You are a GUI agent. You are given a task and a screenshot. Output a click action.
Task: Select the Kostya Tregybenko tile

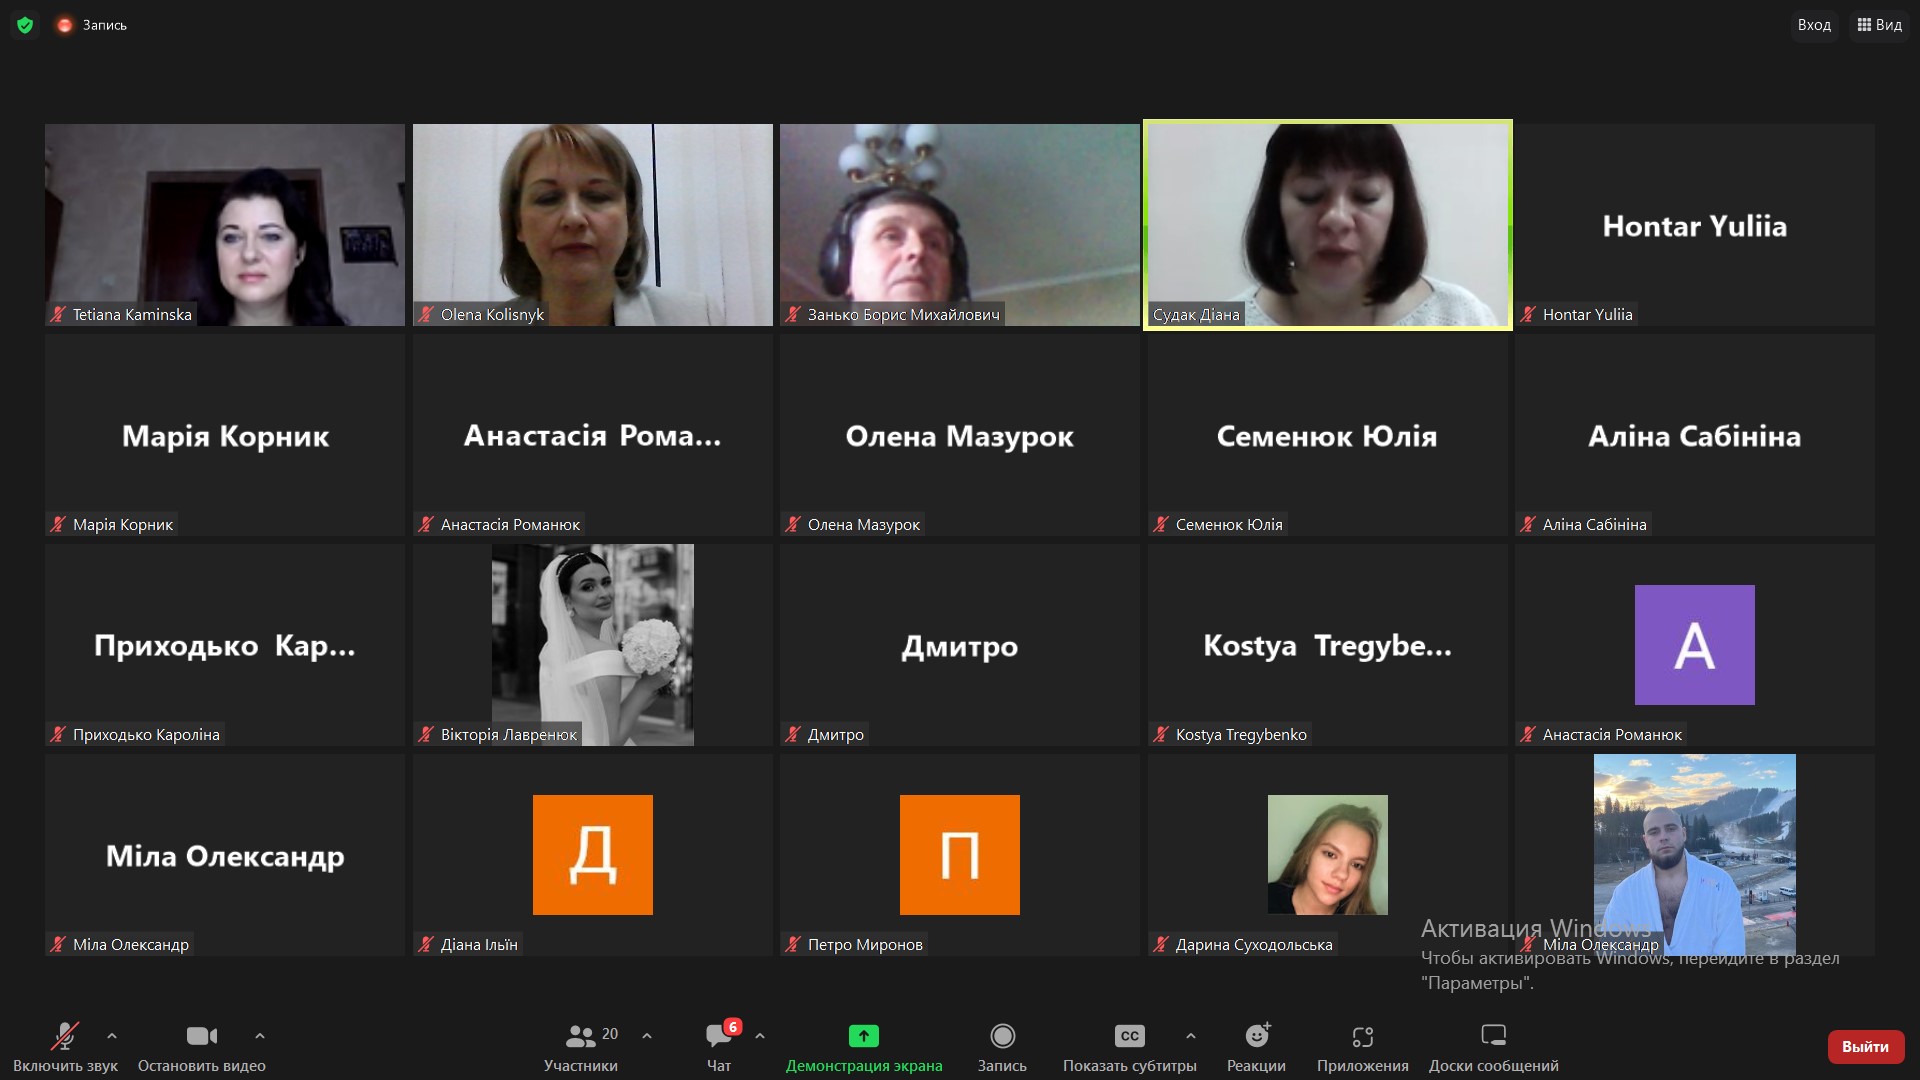pos(1328,645)
